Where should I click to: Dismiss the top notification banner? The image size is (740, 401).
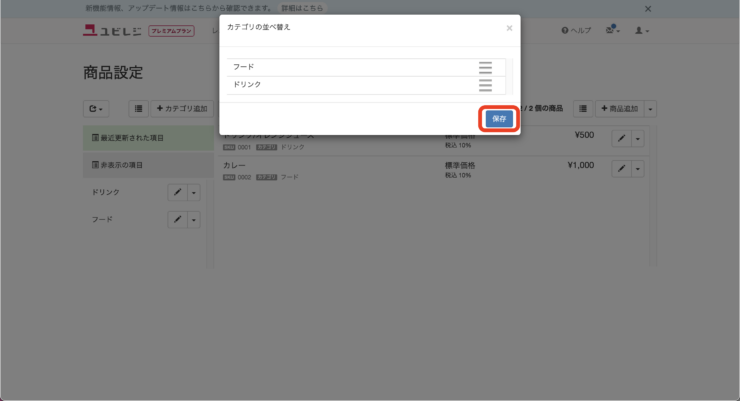pos(648,9)
